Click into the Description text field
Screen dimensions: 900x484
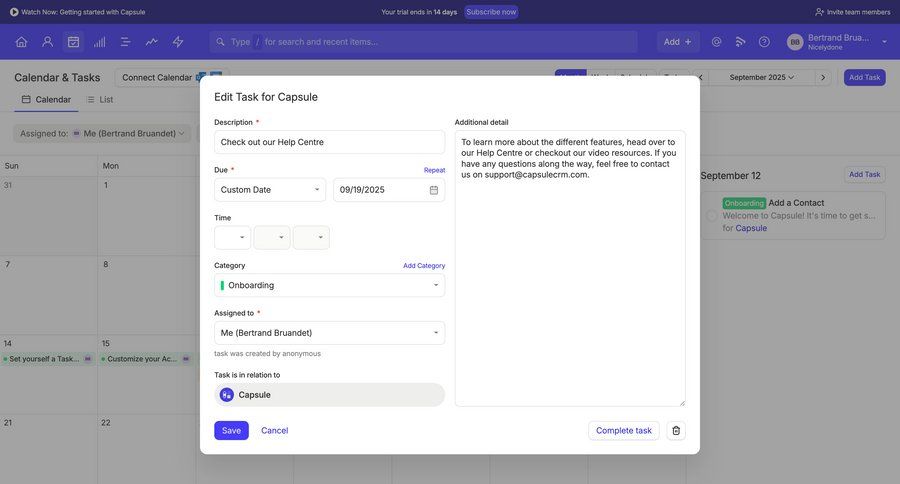[329, 142]
